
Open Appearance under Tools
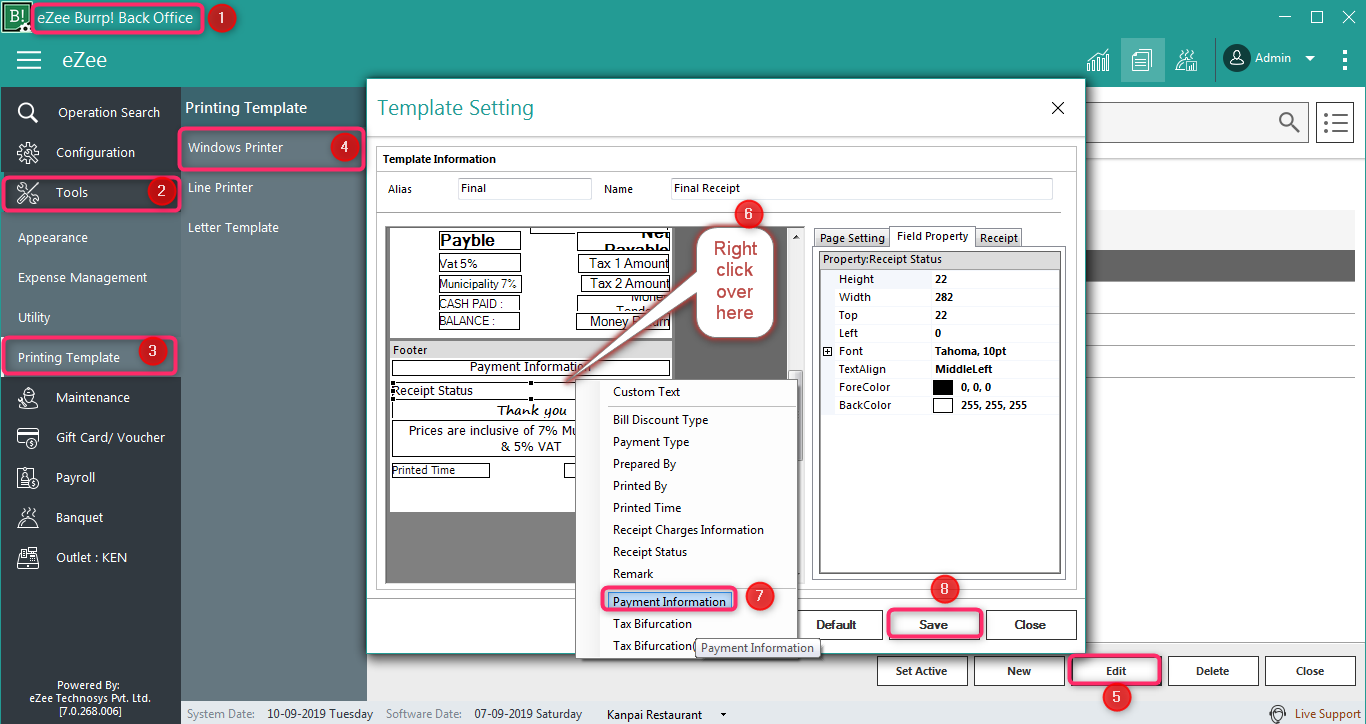click(53, 238)
